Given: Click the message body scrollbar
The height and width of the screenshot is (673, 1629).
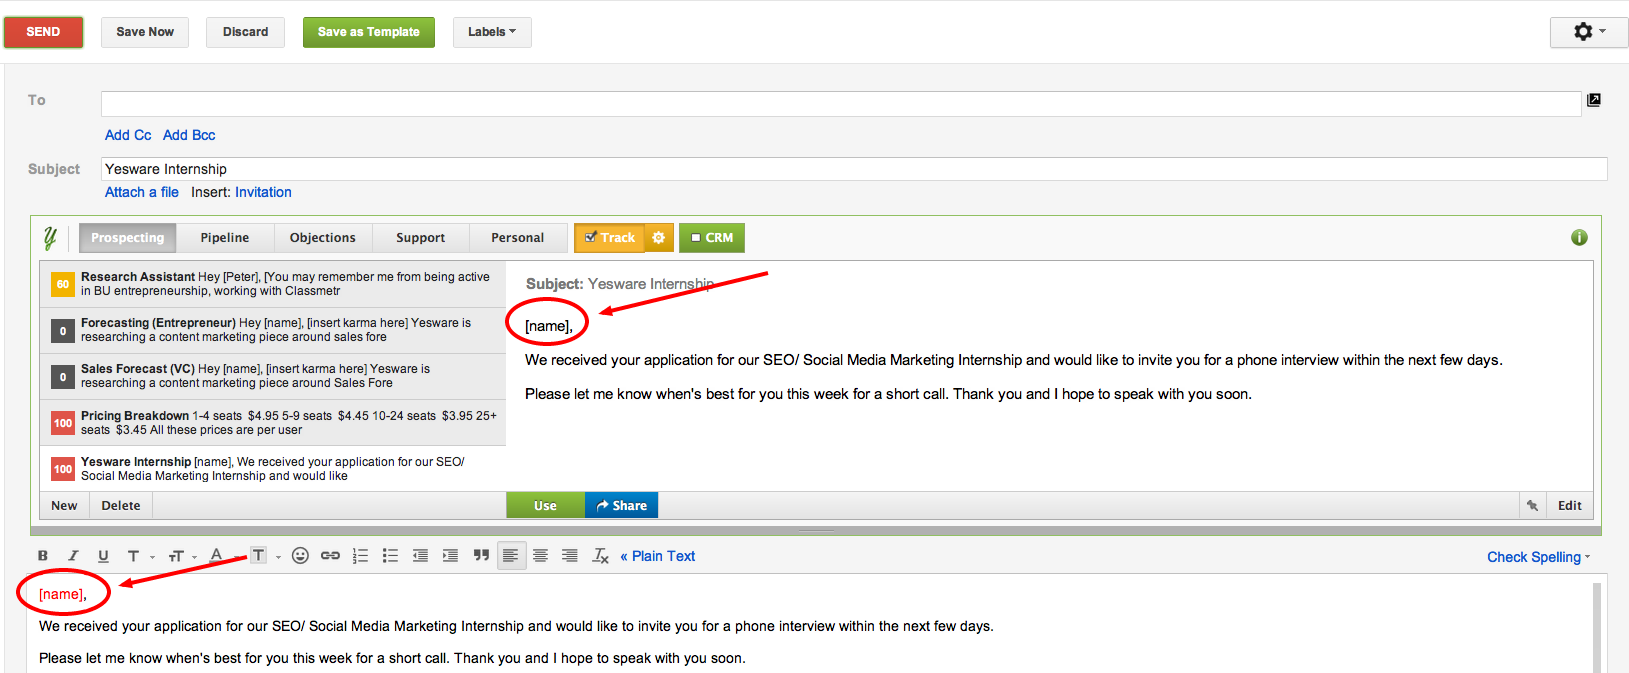Looking at the screenshot, I should tap(1597, 628).
